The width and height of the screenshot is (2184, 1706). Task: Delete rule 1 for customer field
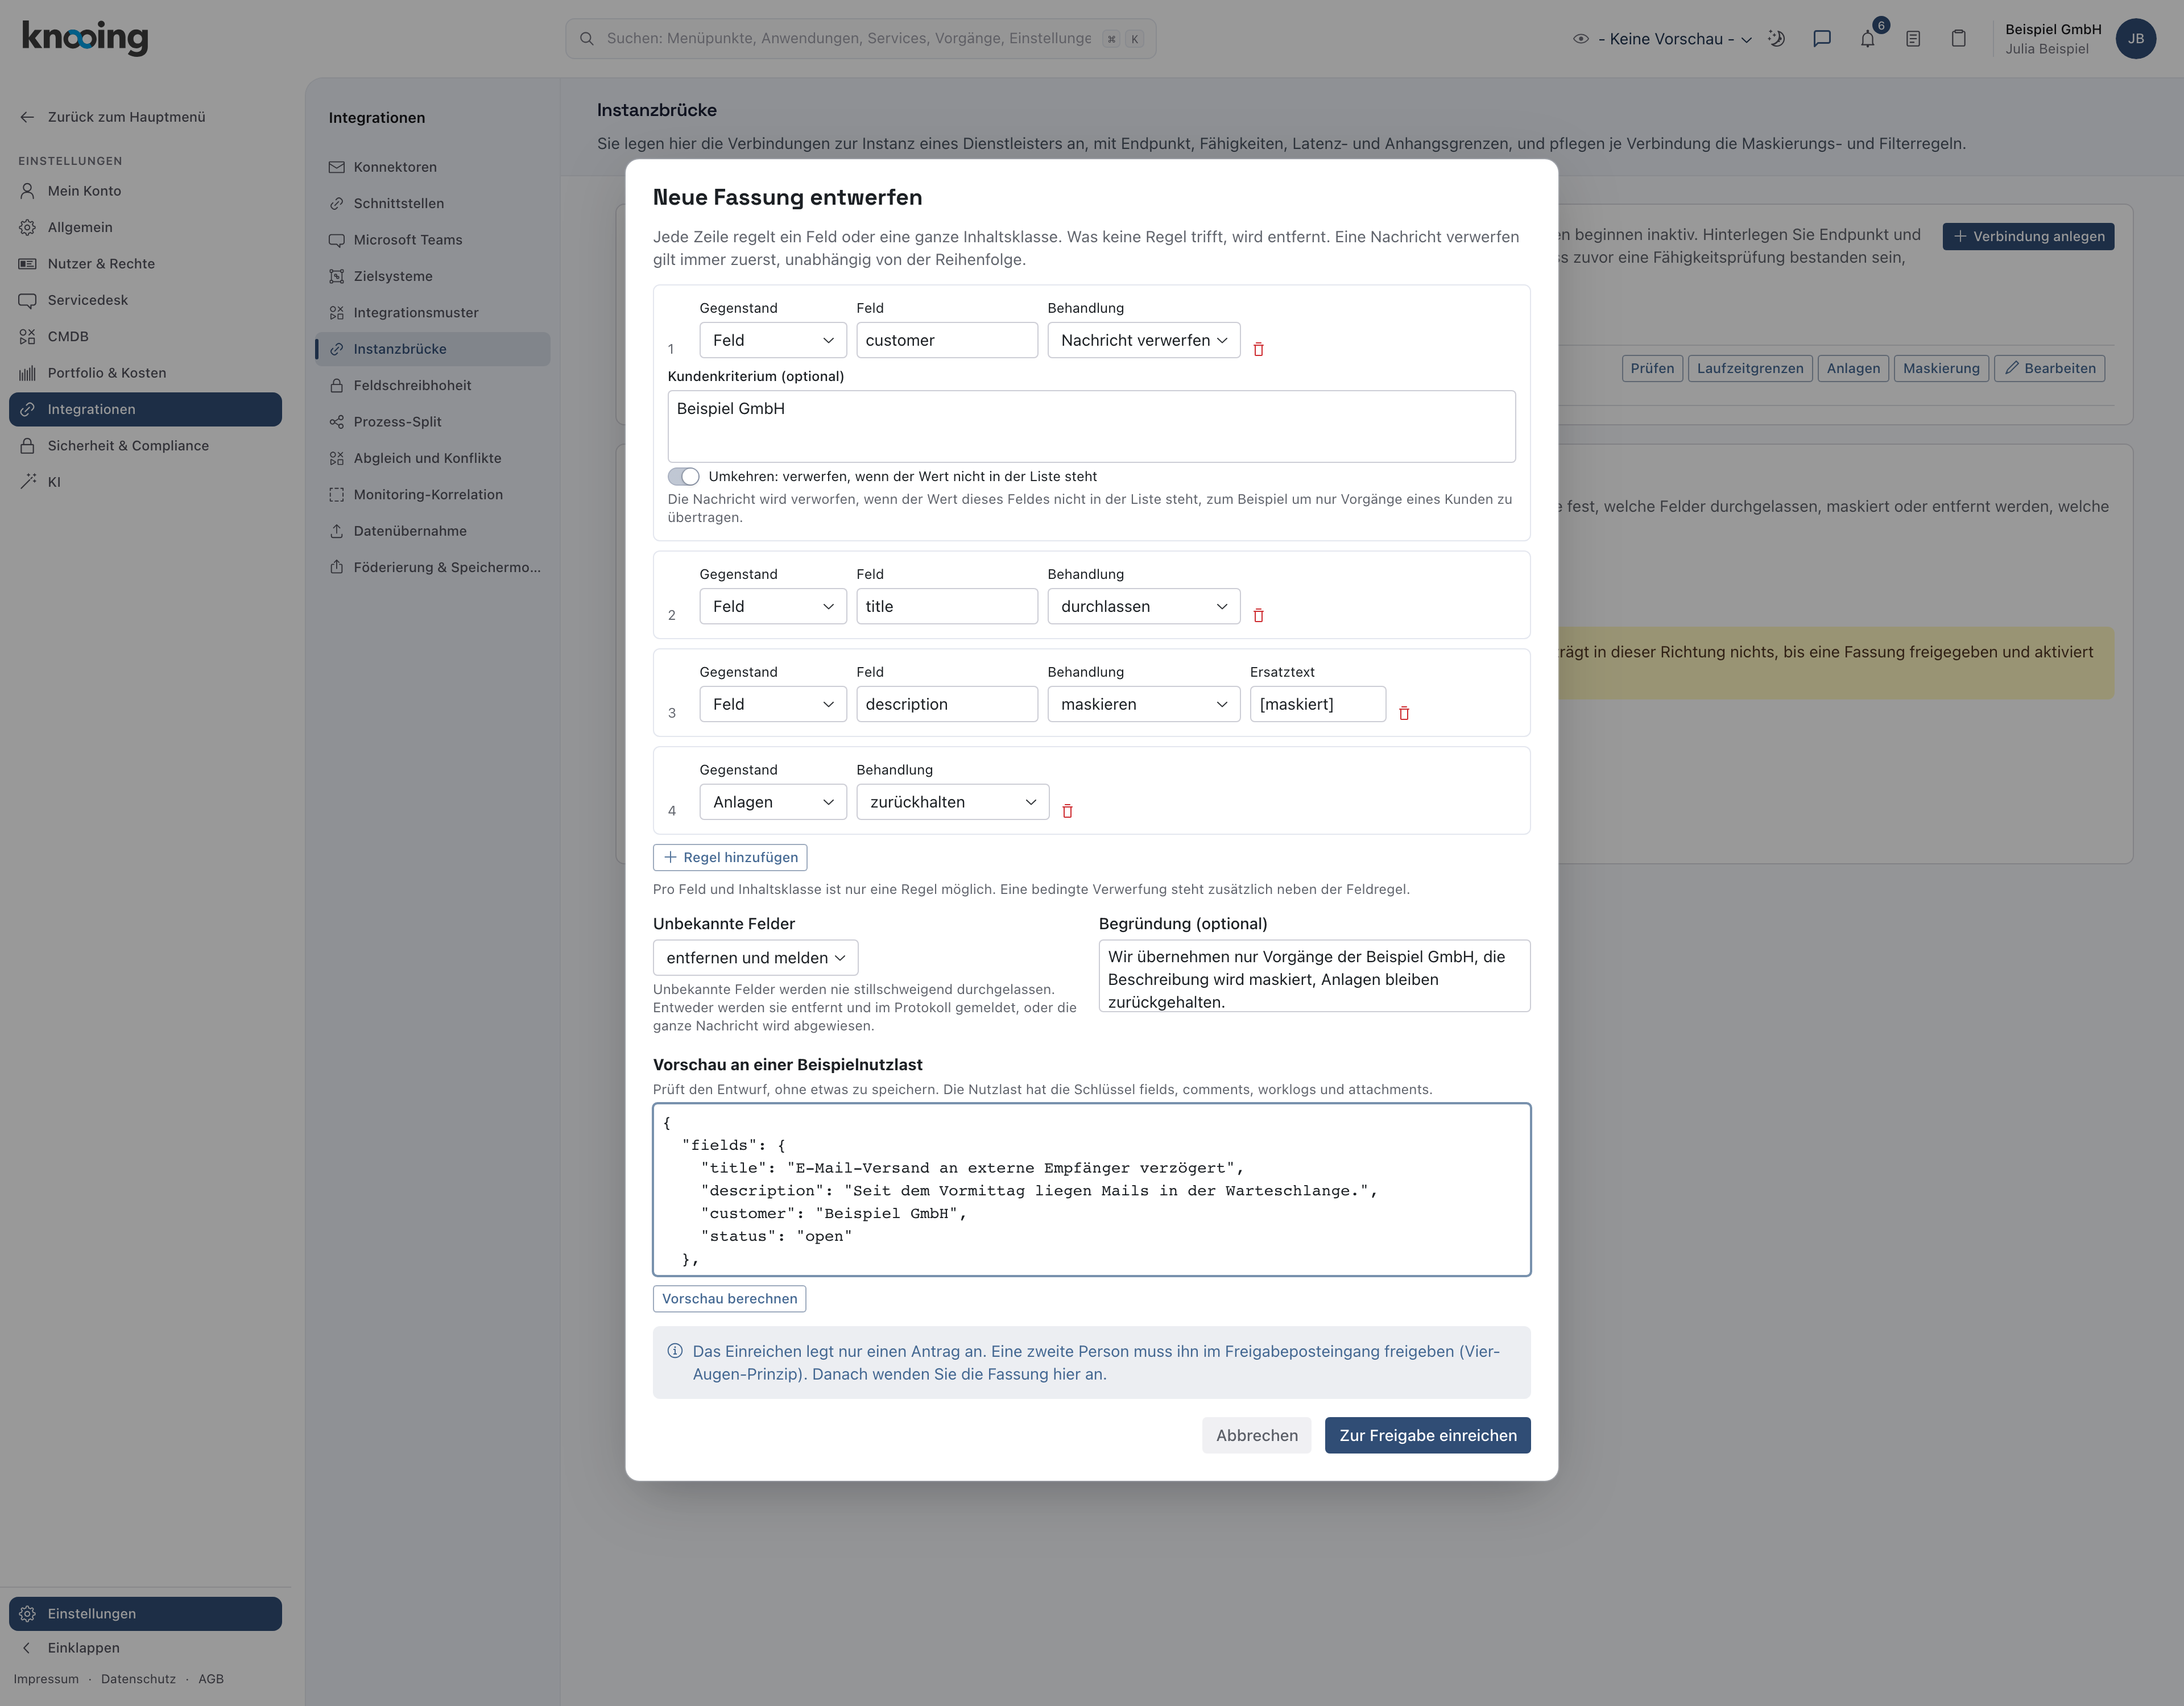[x=1258, y=349]
